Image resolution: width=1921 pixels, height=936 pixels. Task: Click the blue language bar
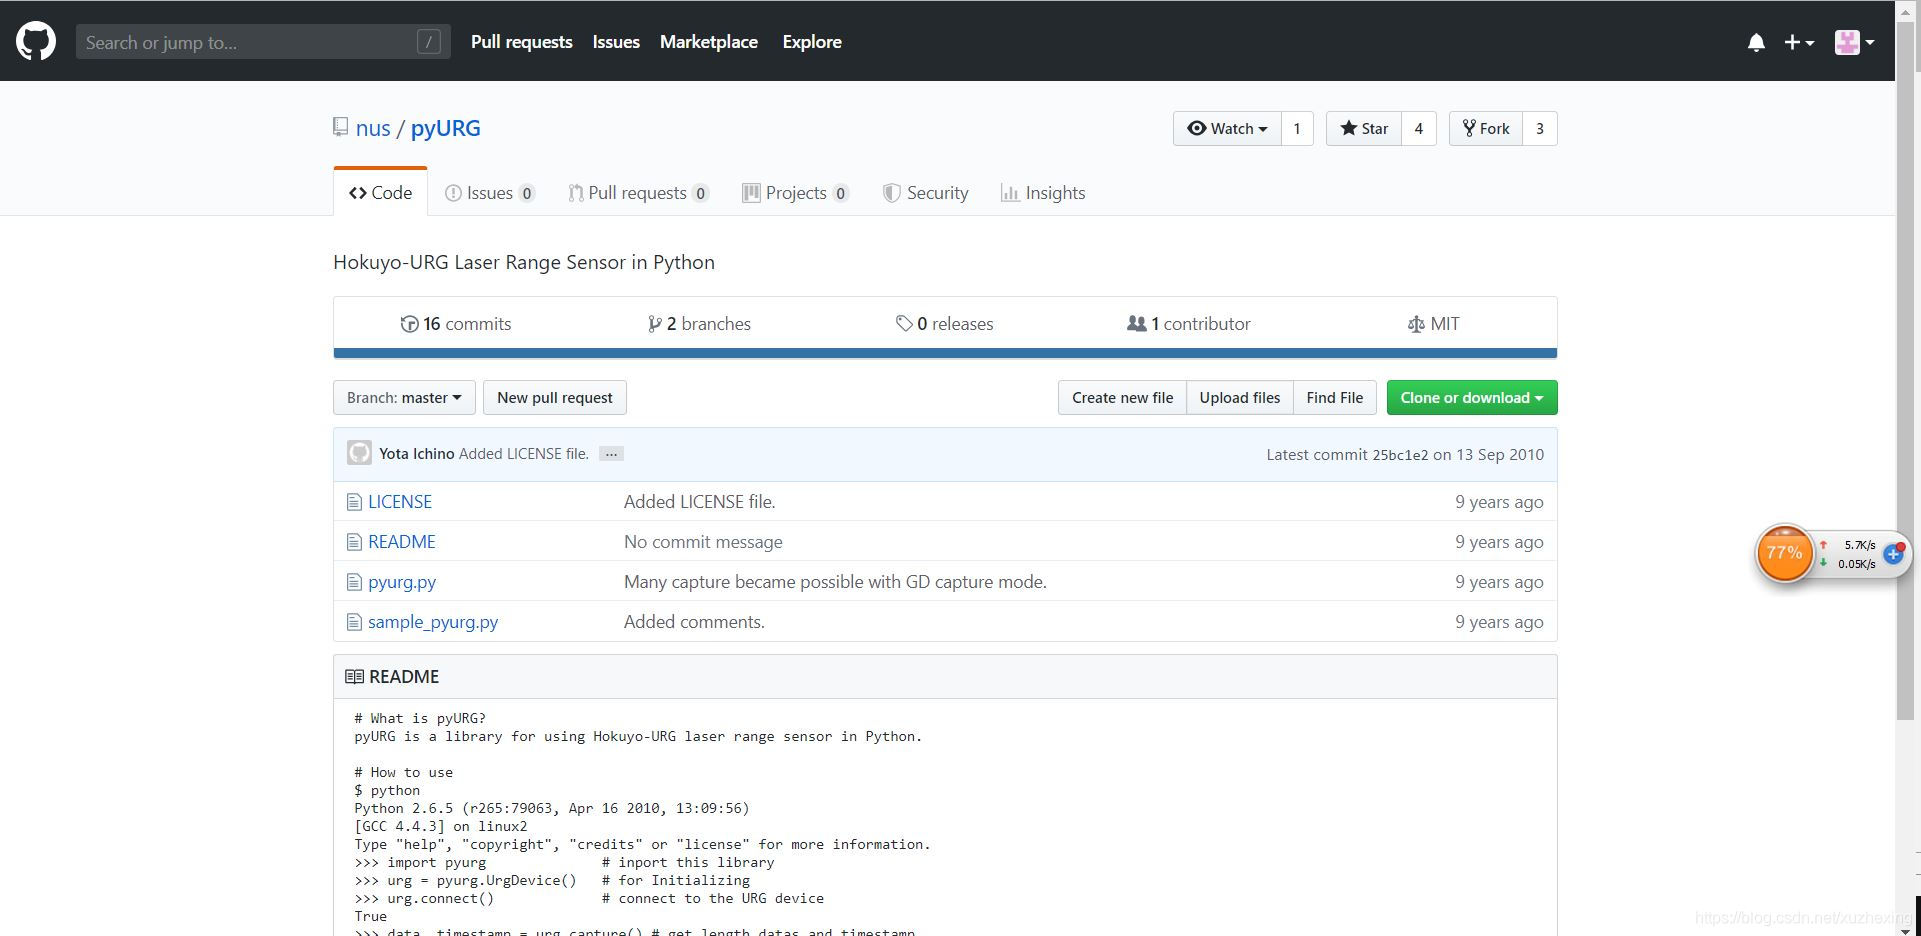[945, 353]
